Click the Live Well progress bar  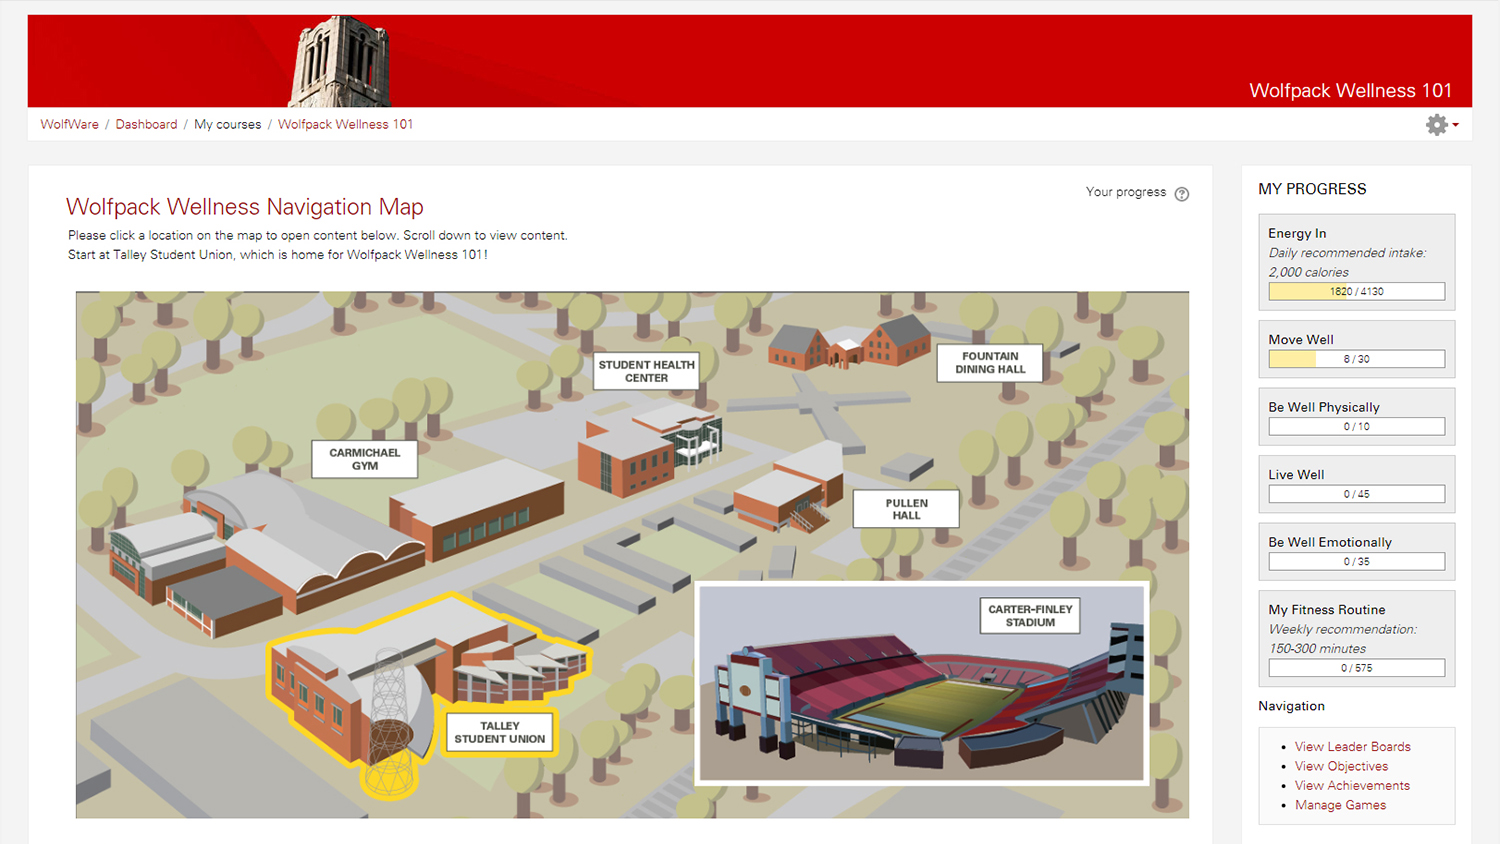pos(1357,494)
